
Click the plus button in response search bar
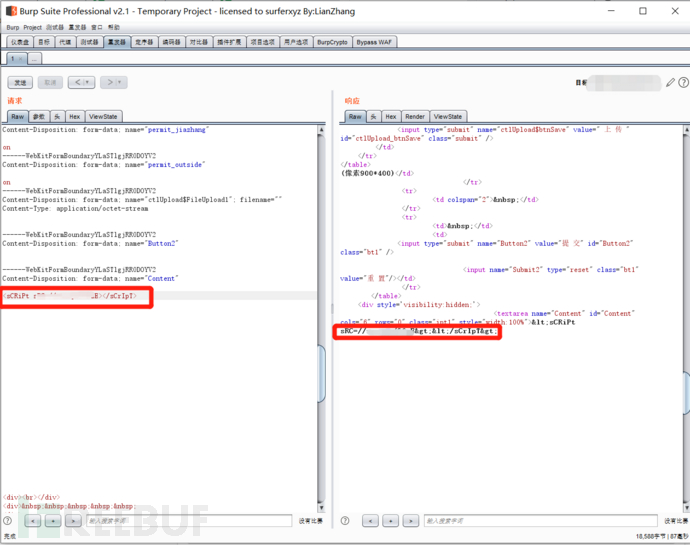(390, 521)
